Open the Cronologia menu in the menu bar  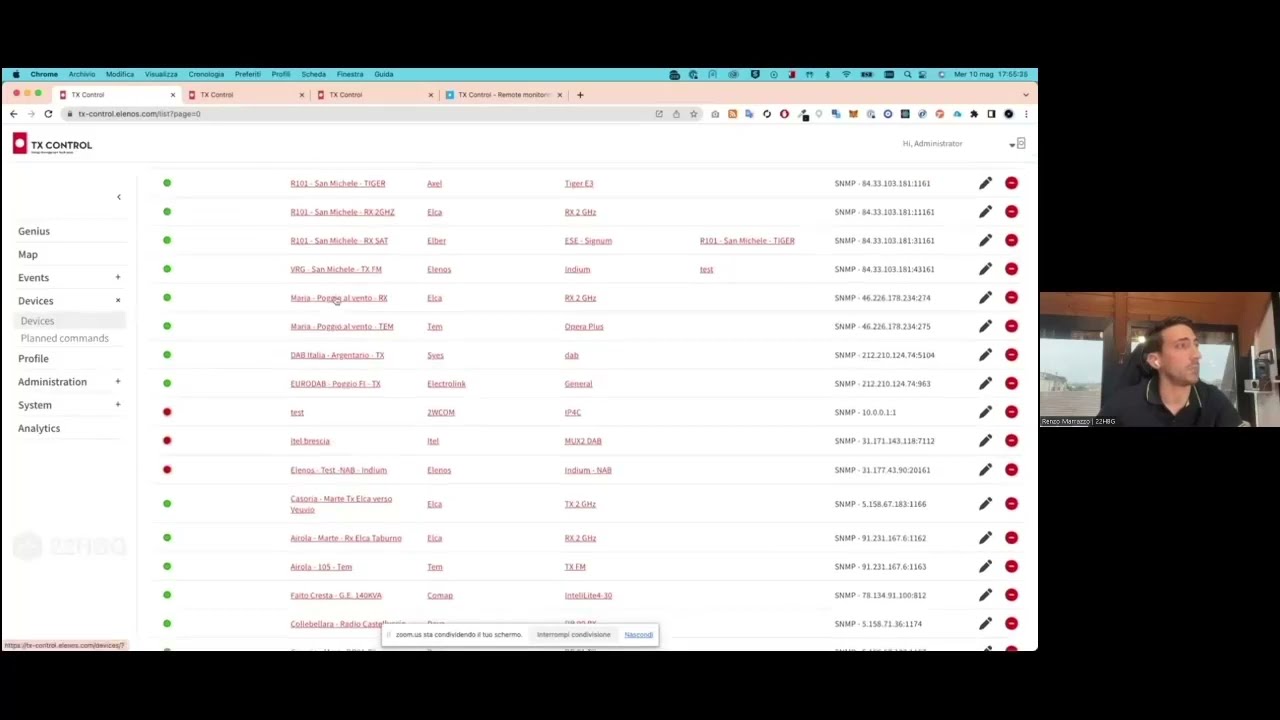(206, 74)
